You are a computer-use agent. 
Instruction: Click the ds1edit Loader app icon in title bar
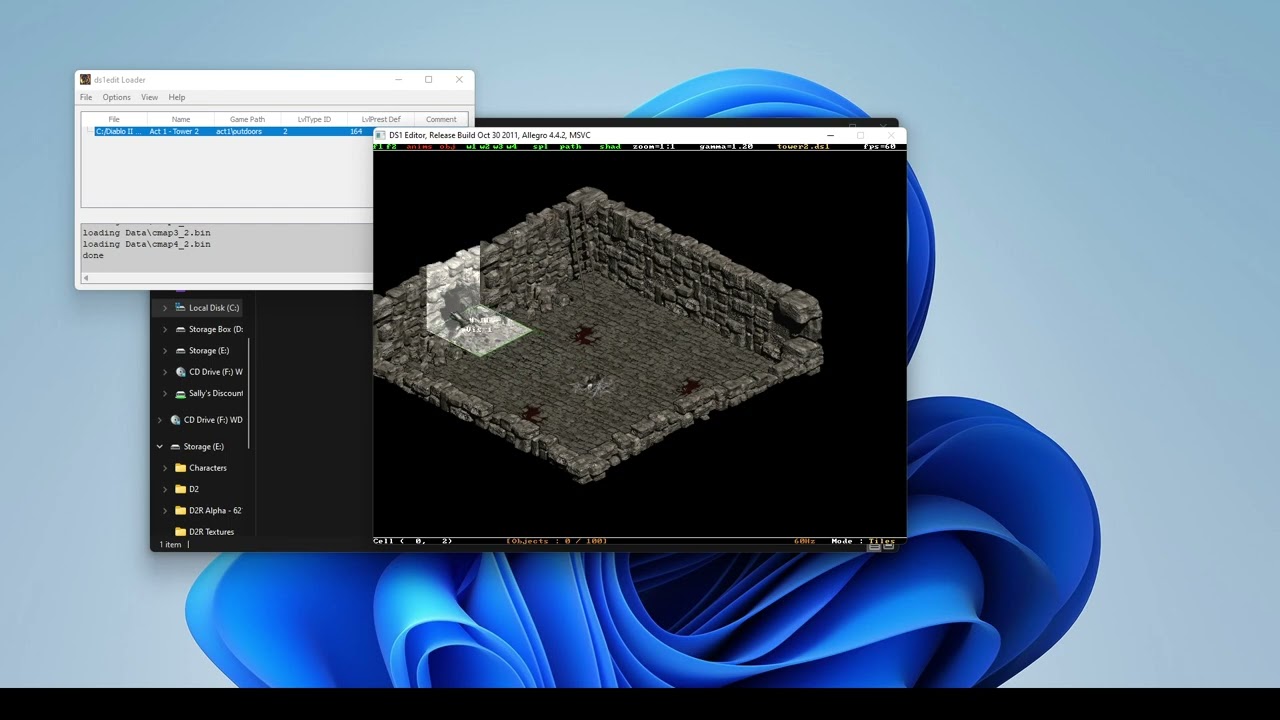(x=86, y=80)
